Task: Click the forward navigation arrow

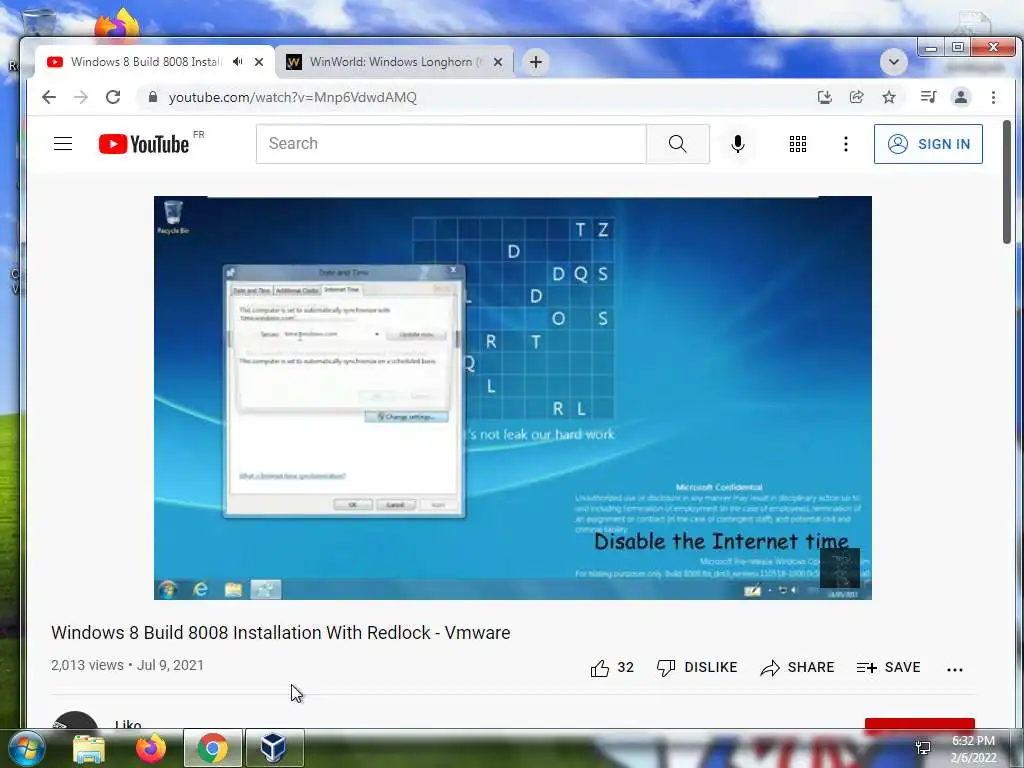Action: click(x=81, y=97)
